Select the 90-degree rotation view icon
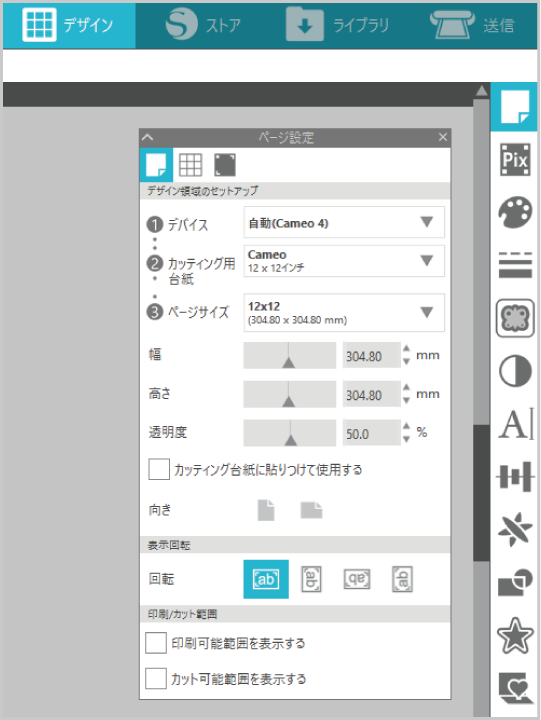This screenshot has width=541, height=720. (311, 579)
